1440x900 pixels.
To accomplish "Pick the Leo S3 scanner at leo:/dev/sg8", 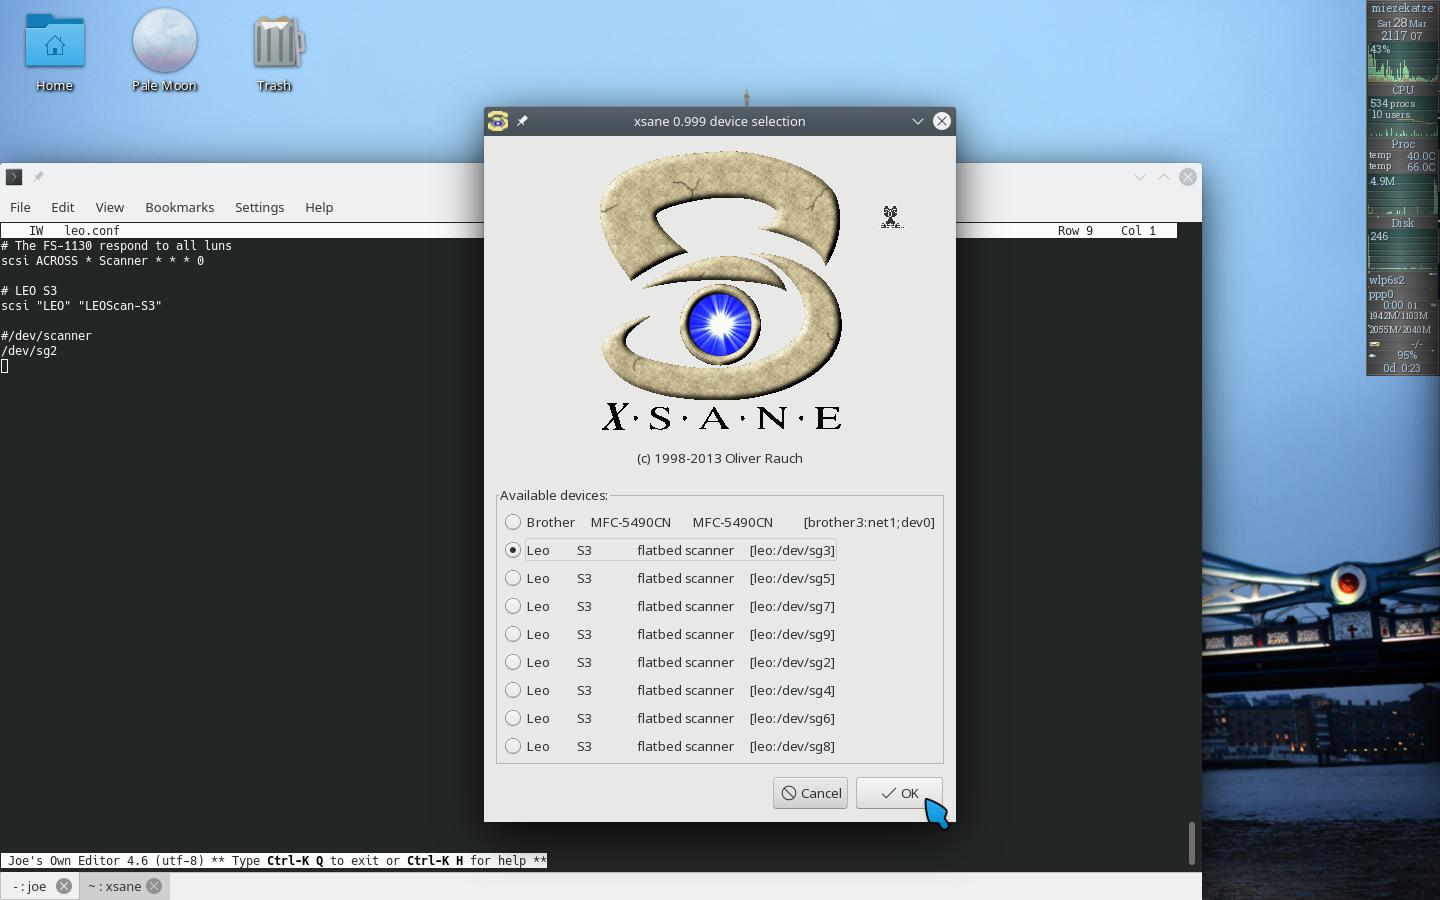I will (x=513, y=746).
